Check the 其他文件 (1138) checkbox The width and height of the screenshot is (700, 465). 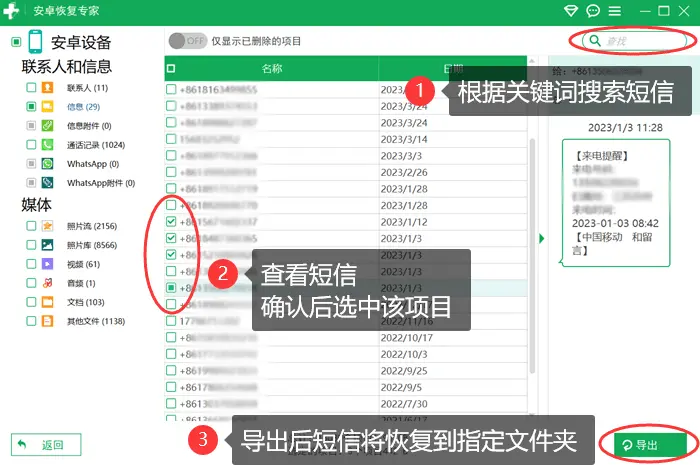(31, 321)
